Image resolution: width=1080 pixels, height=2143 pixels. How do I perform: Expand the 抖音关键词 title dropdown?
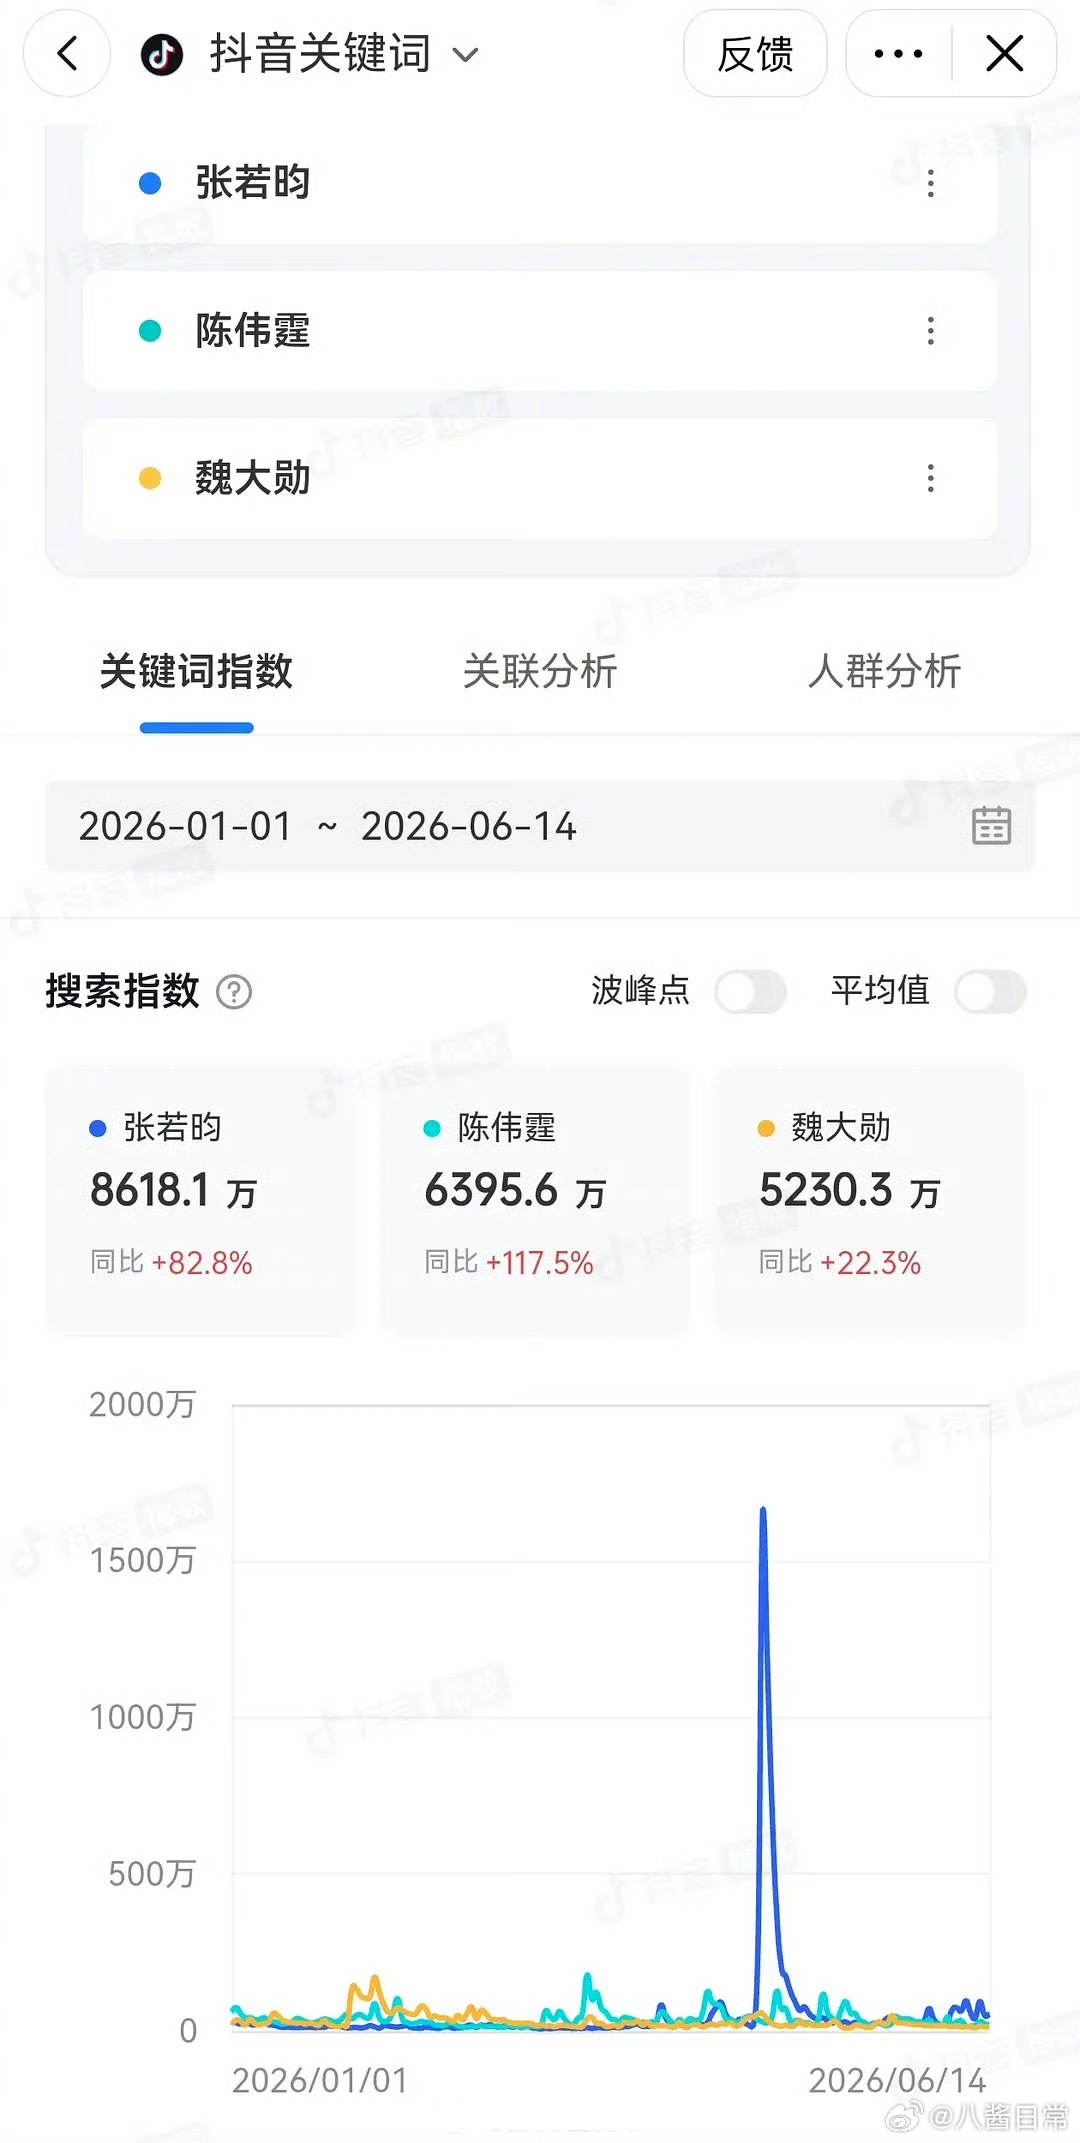[x=466, y=54]
